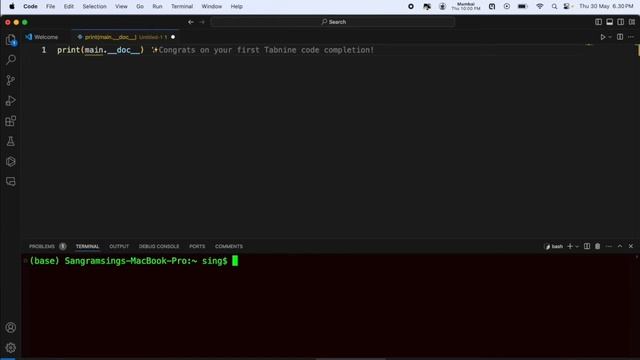Screen dimensions: 640x360
Task: Open Spotlight search in menu bar
Action: point(554,7)
